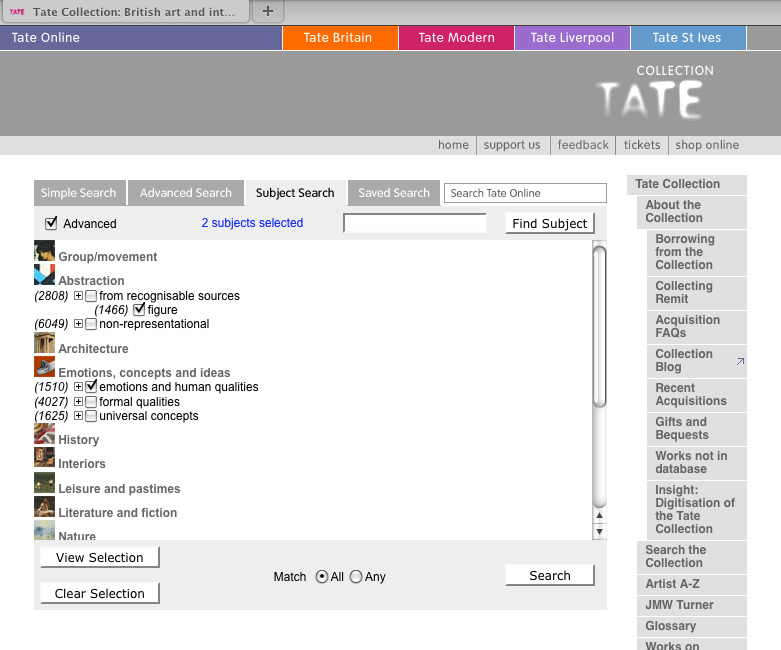The image size is (781, 650).
Task: Click the Search Tate Online input field
Action: tap(525, 193)
